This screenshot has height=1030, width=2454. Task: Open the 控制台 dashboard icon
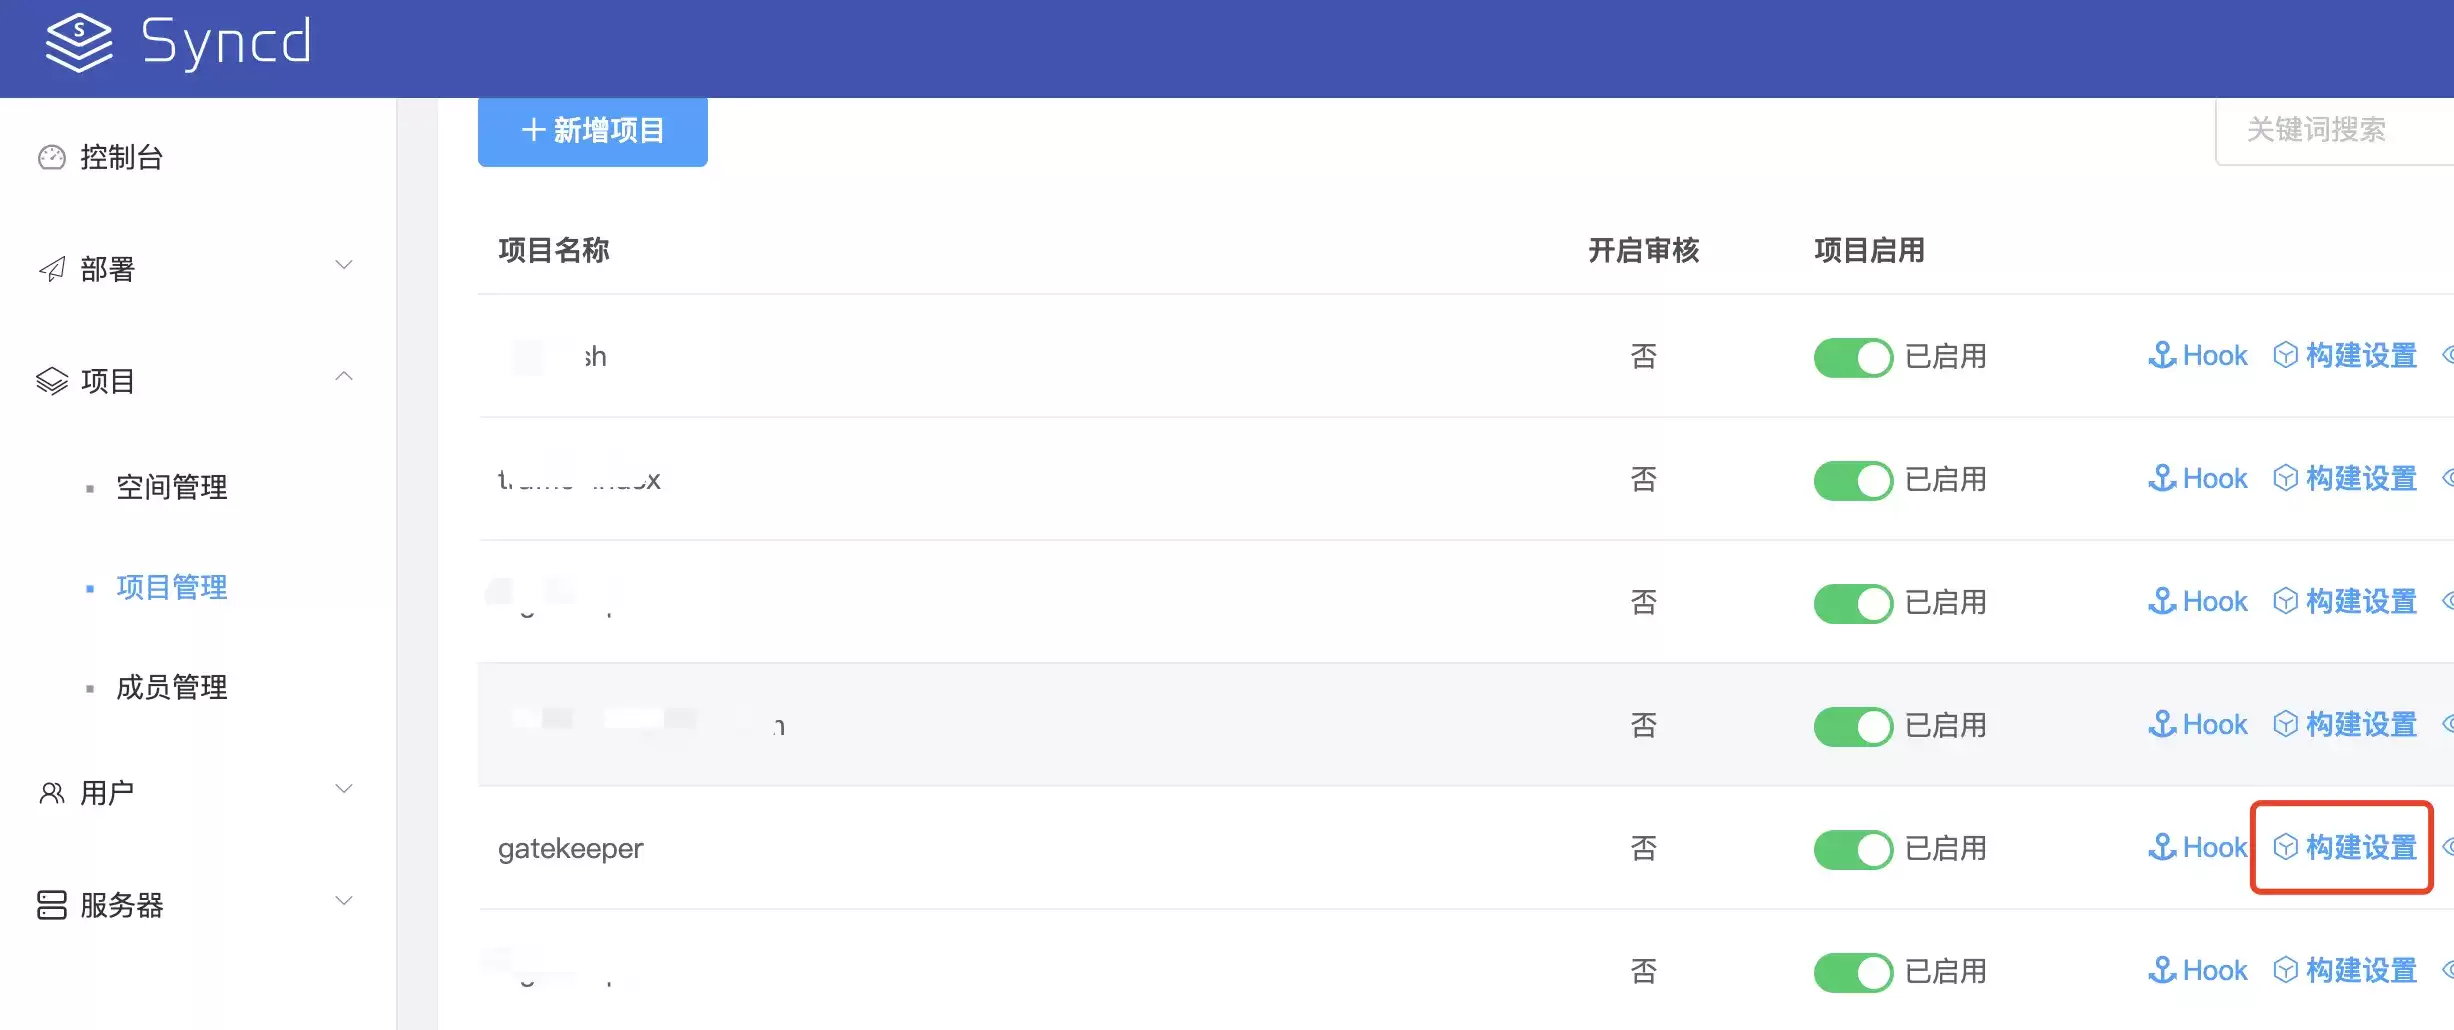(x=52, y=158)
